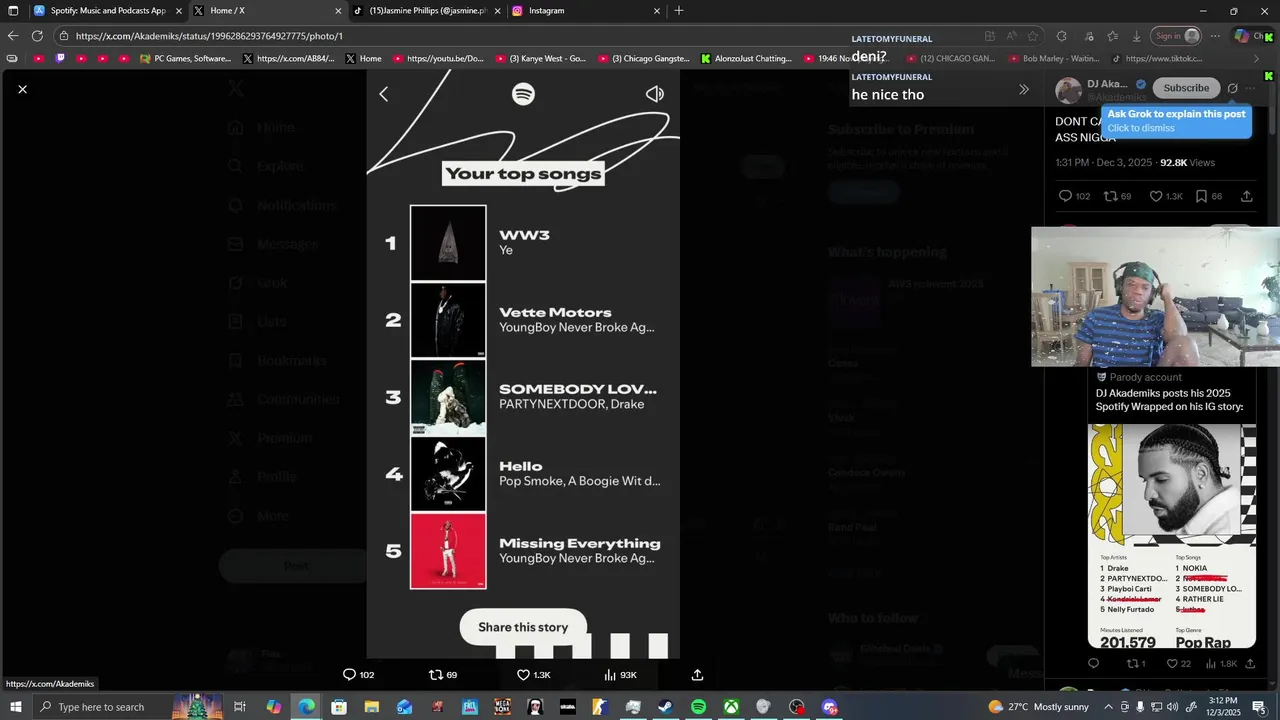Click the views icon showing 1.8K on reply
The image size is (1280, 720).
1221,663
